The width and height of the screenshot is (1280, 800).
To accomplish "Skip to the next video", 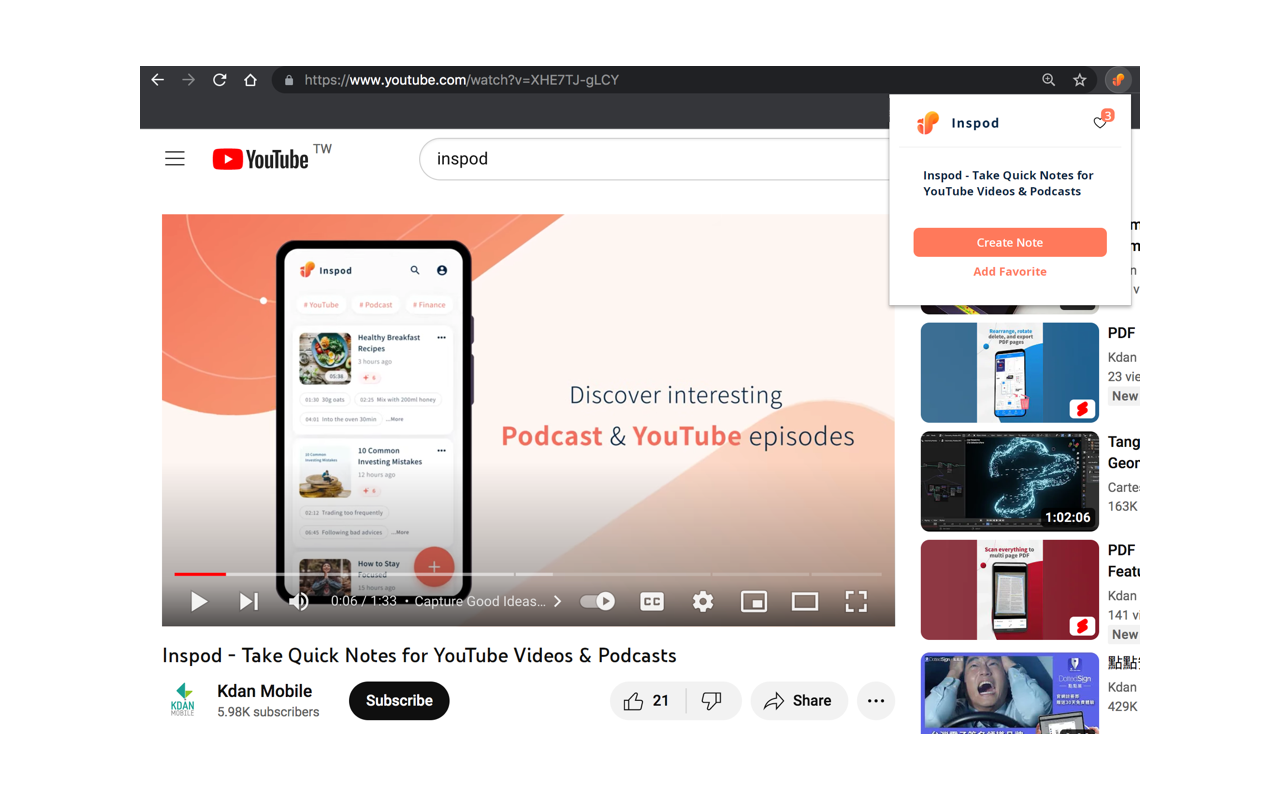I will click(247, 601).
